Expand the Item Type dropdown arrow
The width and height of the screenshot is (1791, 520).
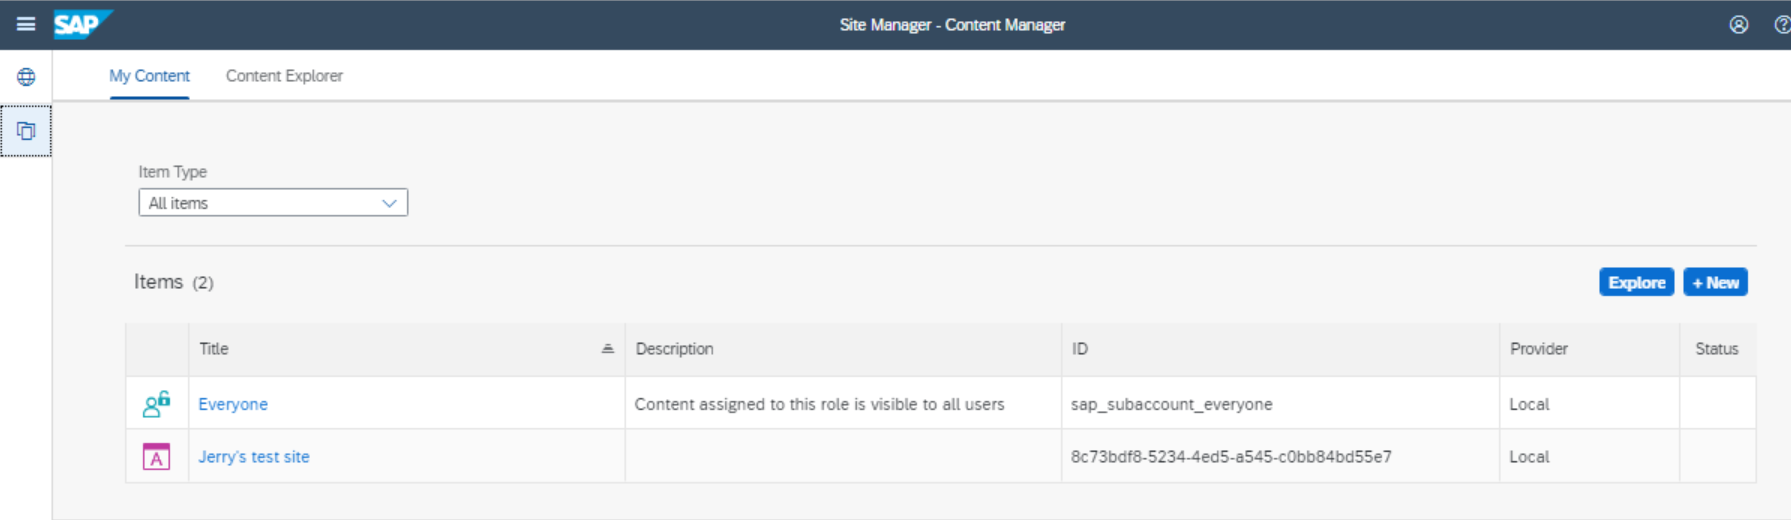(x=389, y=203)
